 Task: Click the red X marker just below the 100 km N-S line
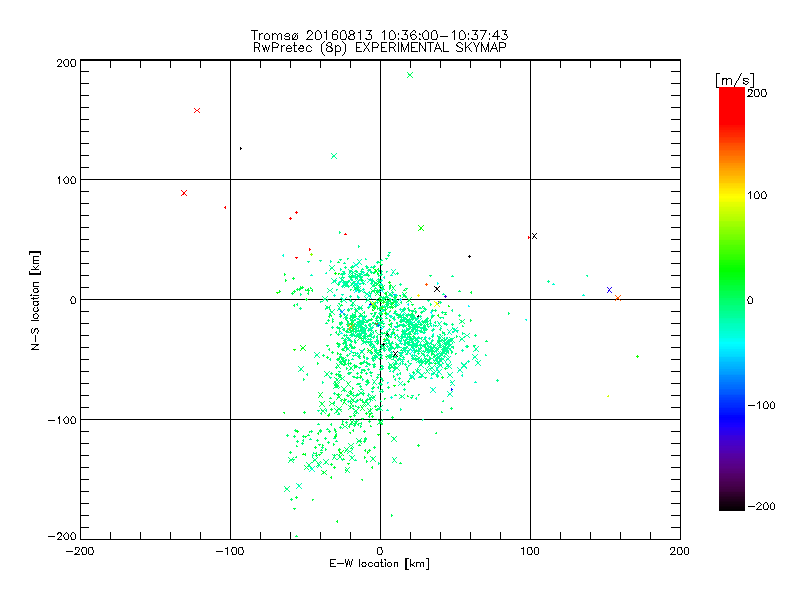pyautogui.click(x=184, y=193)
